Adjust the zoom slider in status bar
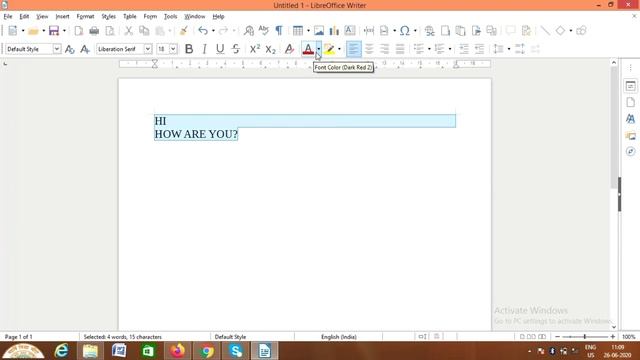640x360 pixels. click(x=585, y=337)
